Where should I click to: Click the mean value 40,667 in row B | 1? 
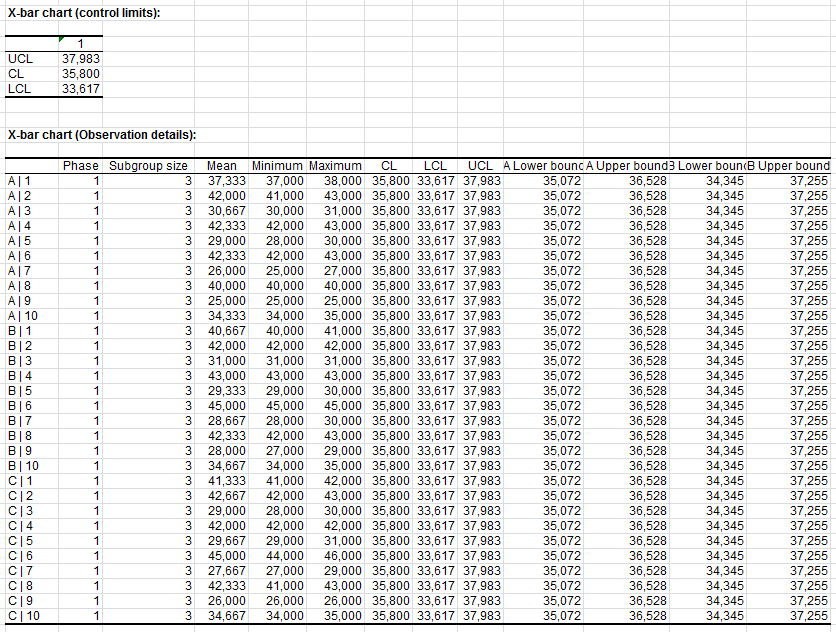coord(226,330)
